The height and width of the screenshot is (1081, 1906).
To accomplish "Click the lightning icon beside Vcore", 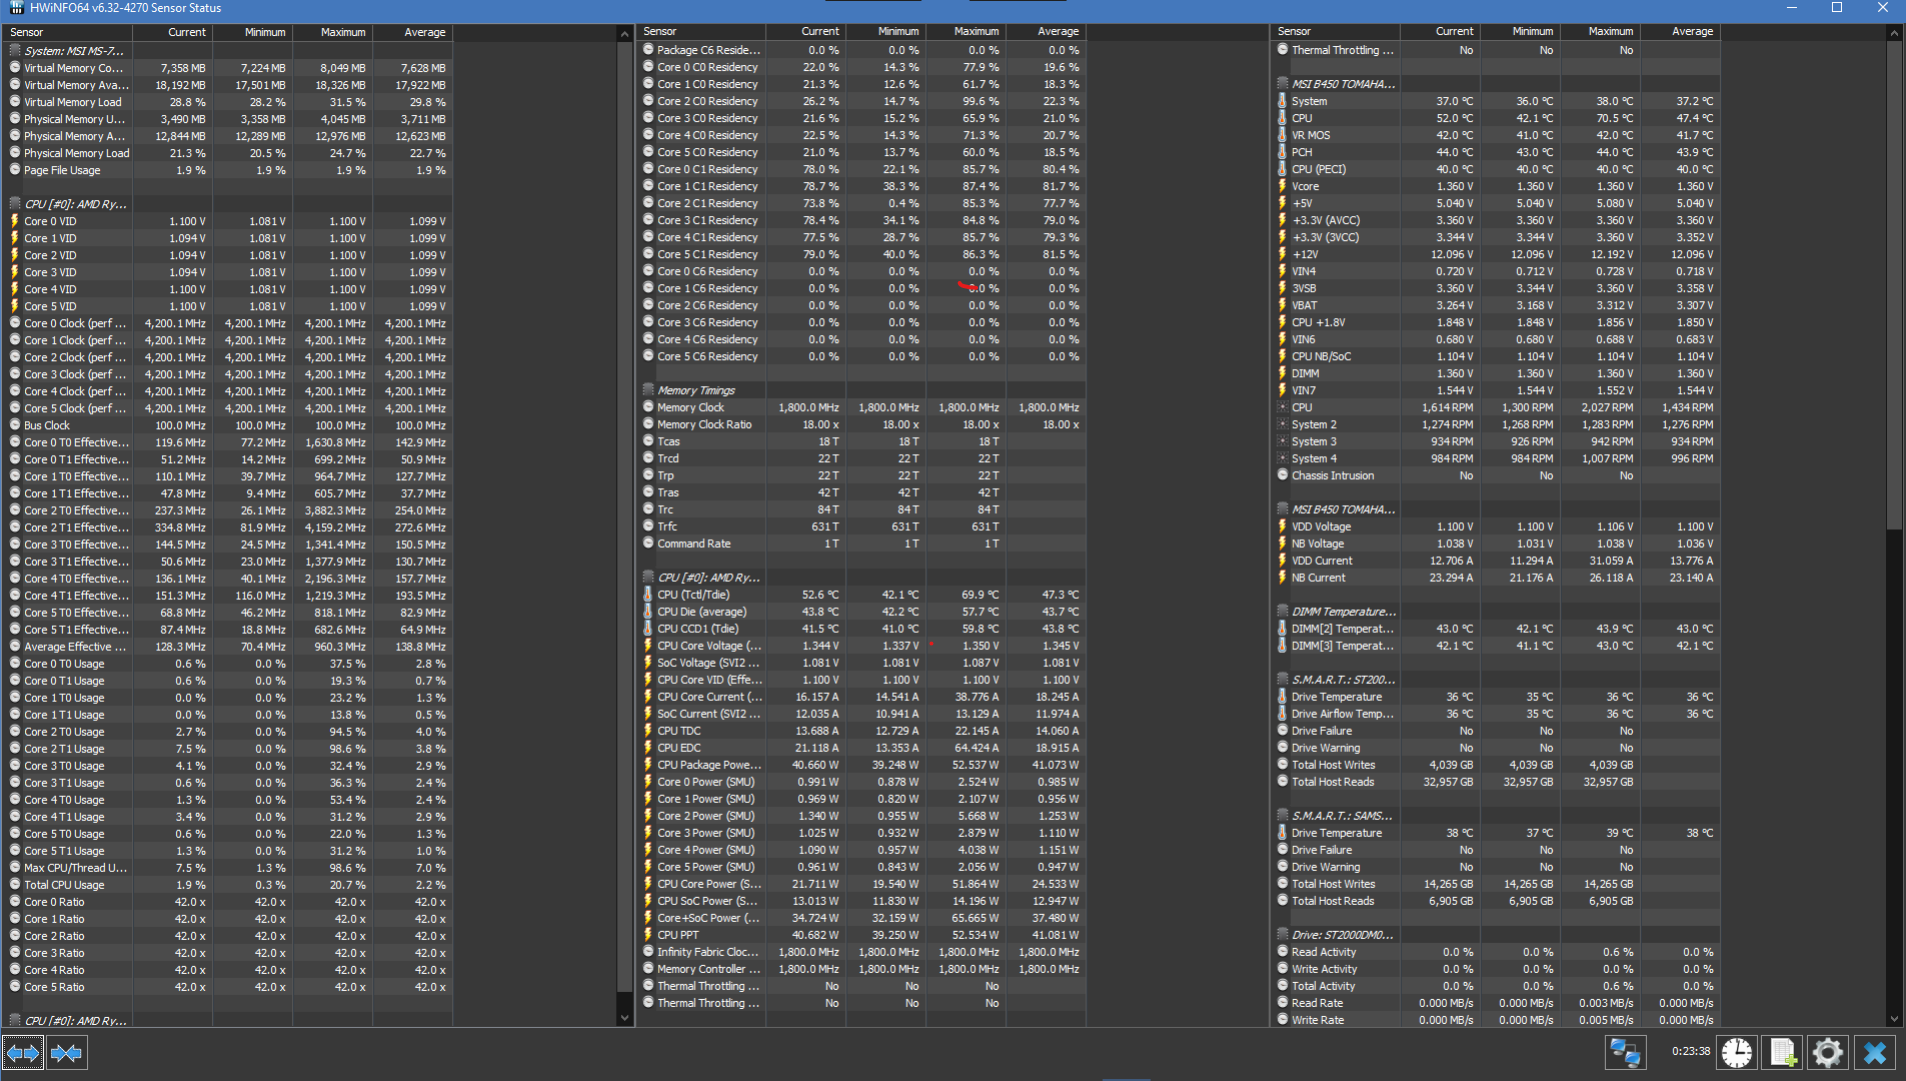I will 1282,186.
